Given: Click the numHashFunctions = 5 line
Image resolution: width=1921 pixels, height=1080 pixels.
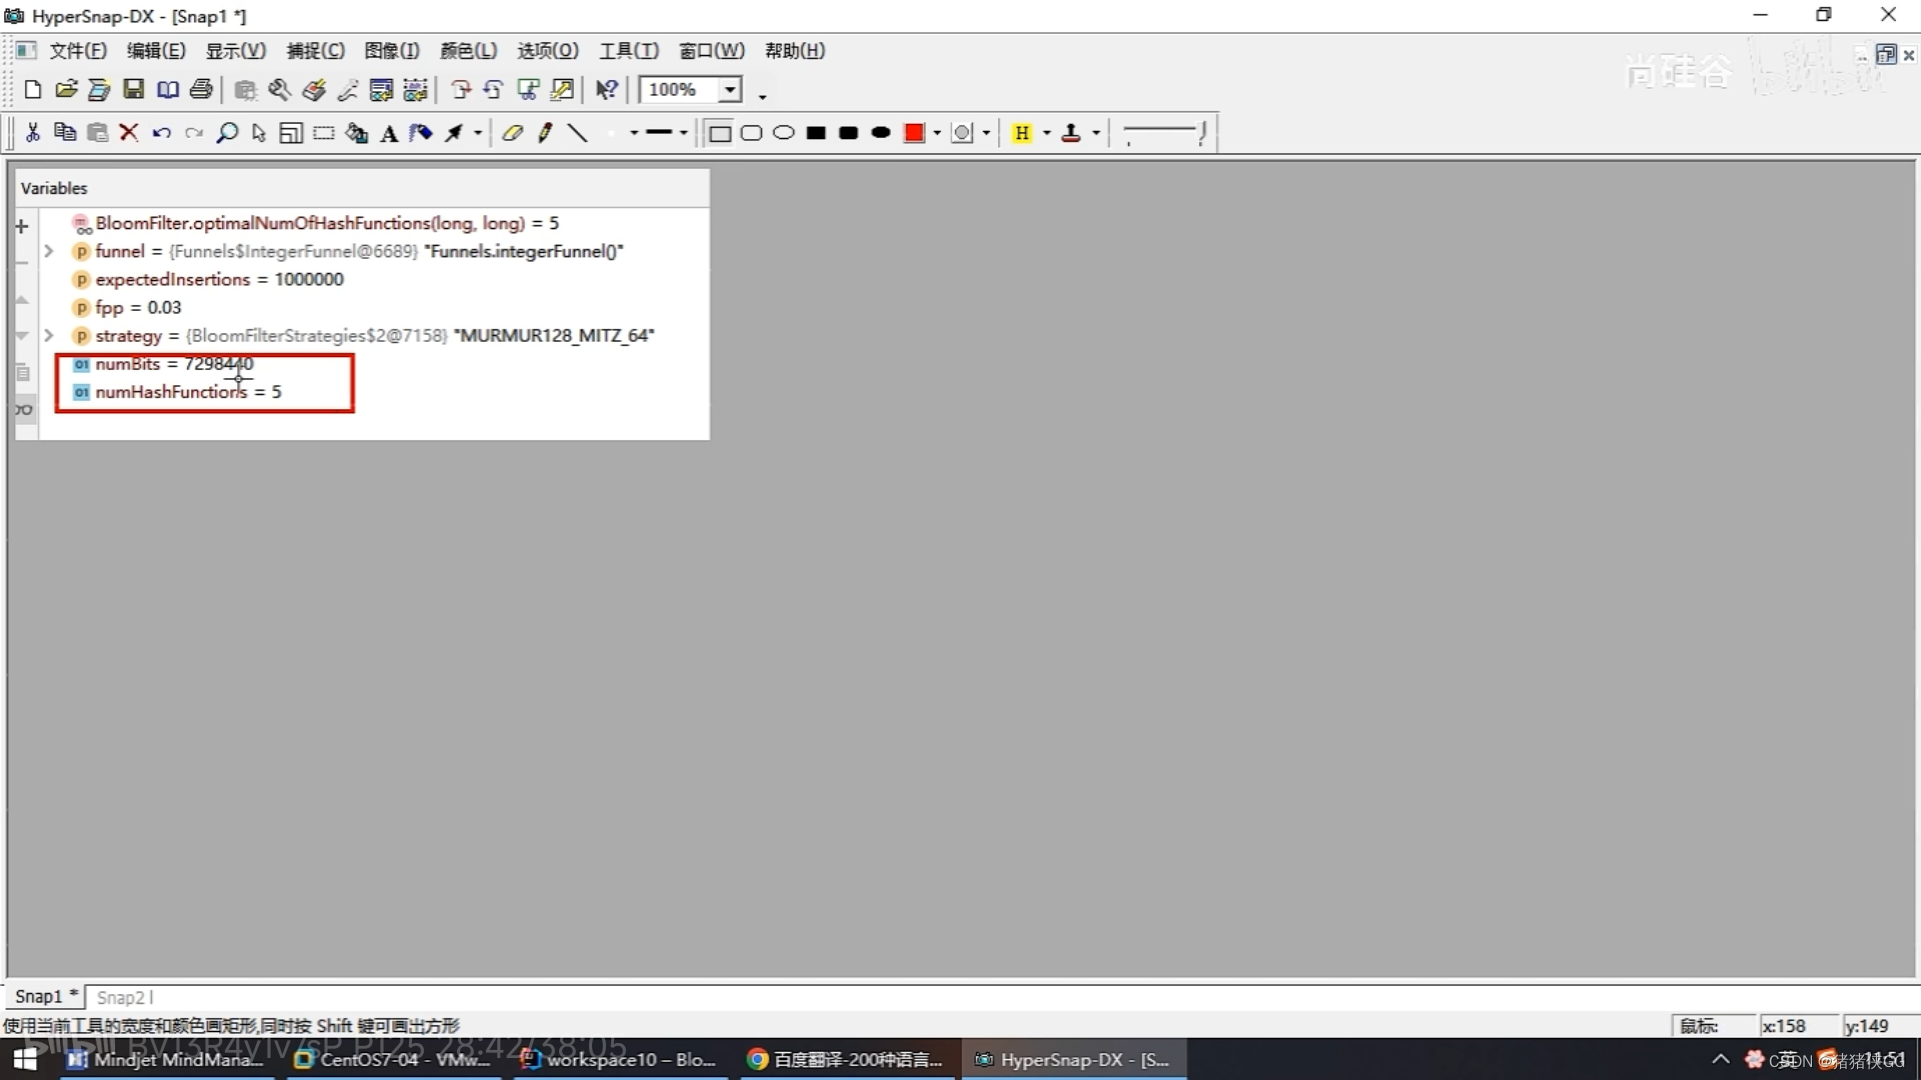Looking at the screenshot, I should point(188,392).
